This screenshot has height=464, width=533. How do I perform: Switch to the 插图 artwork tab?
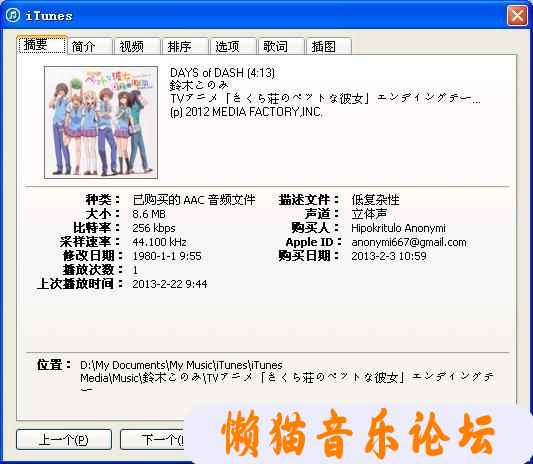[x=329, y=46]
